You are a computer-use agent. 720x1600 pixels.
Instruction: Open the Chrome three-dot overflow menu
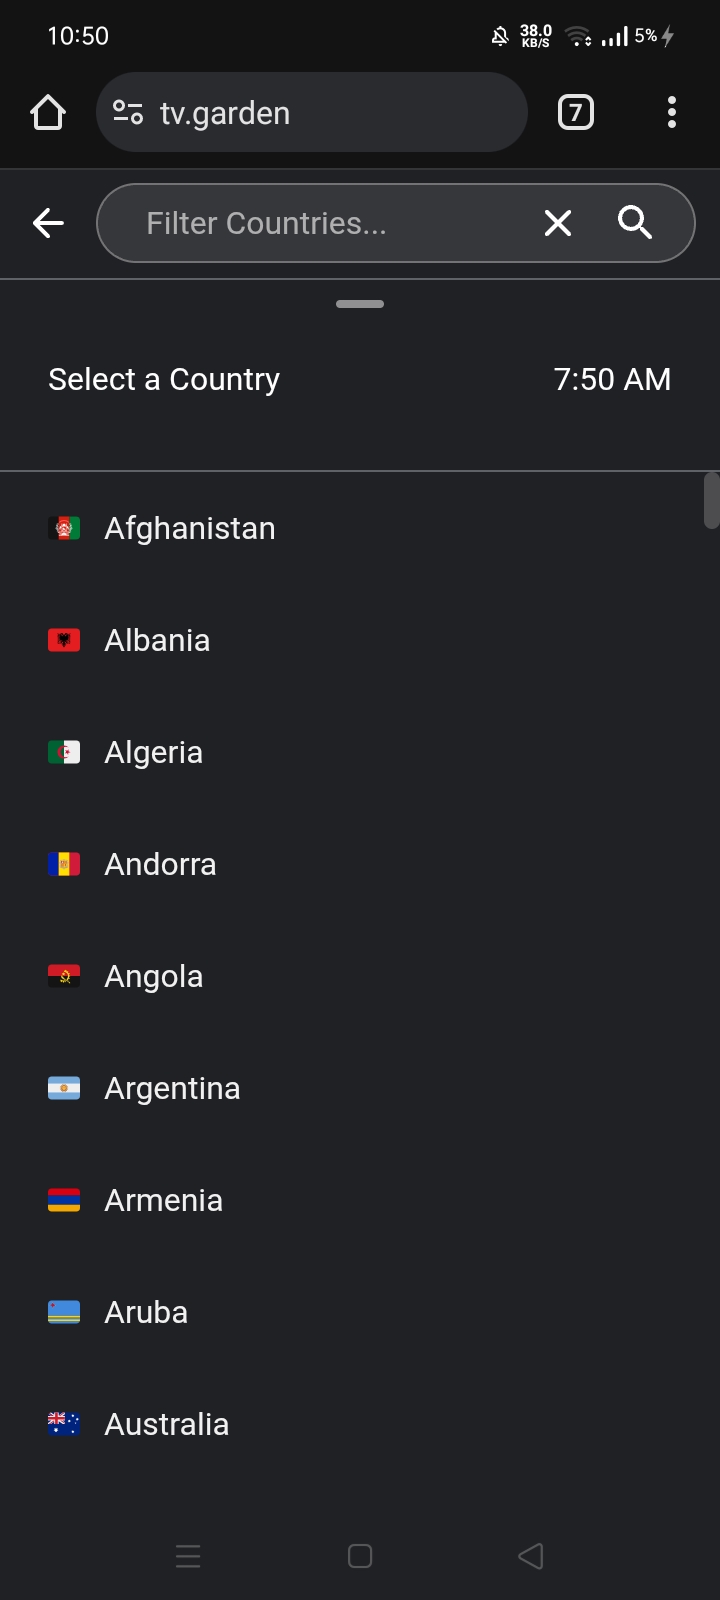[672, 113]
